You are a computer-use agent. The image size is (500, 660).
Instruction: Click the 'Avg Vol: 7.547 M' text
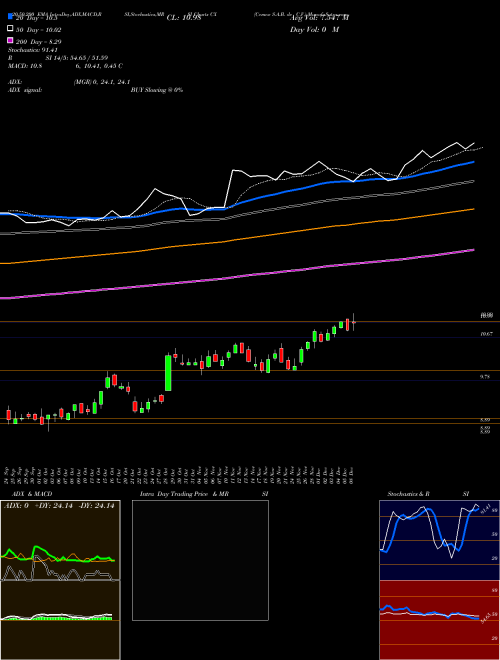tap(319, 18)
